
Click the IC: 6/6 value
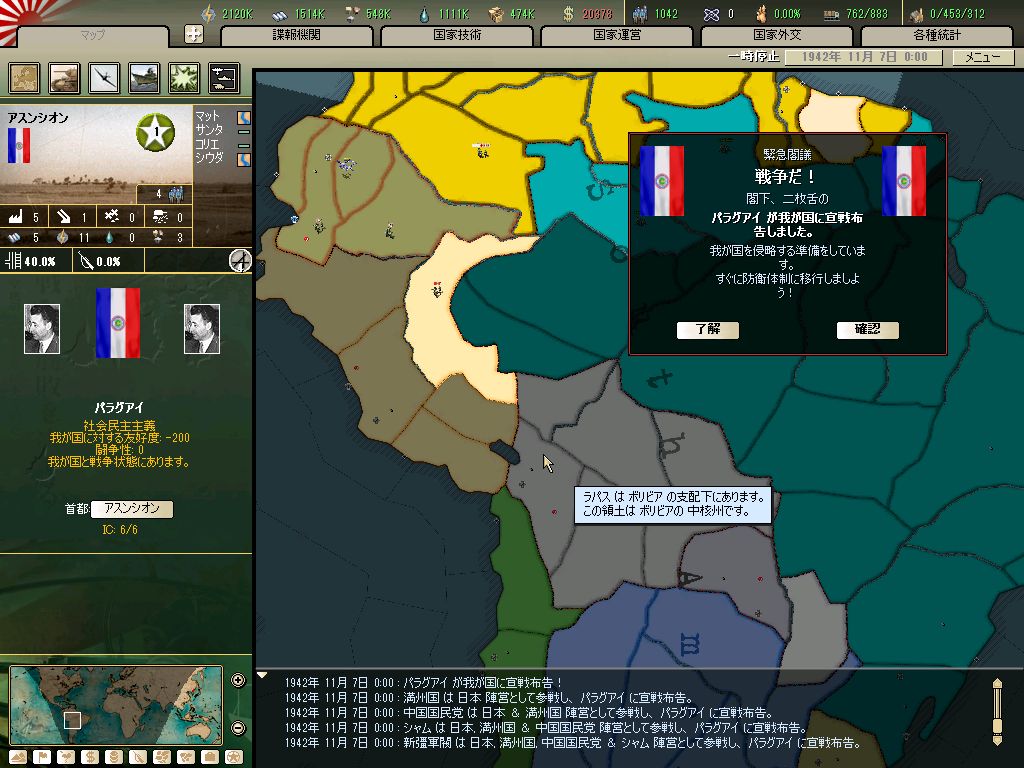120,530
